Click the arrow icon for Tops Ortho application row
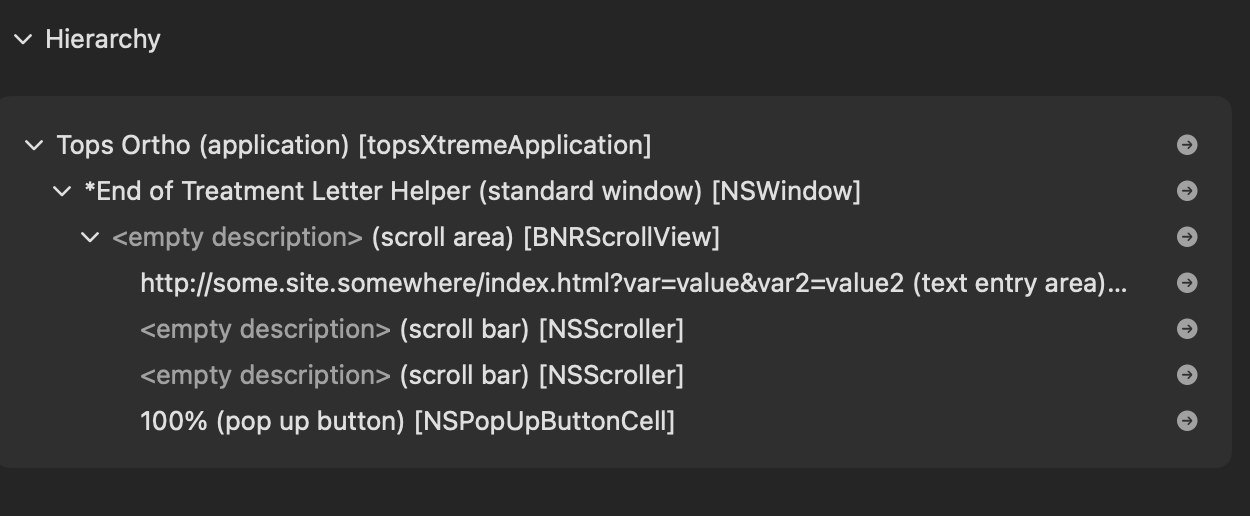Screen dimensions: 1250x516 pyautogui.click(x=1187, y=145)
